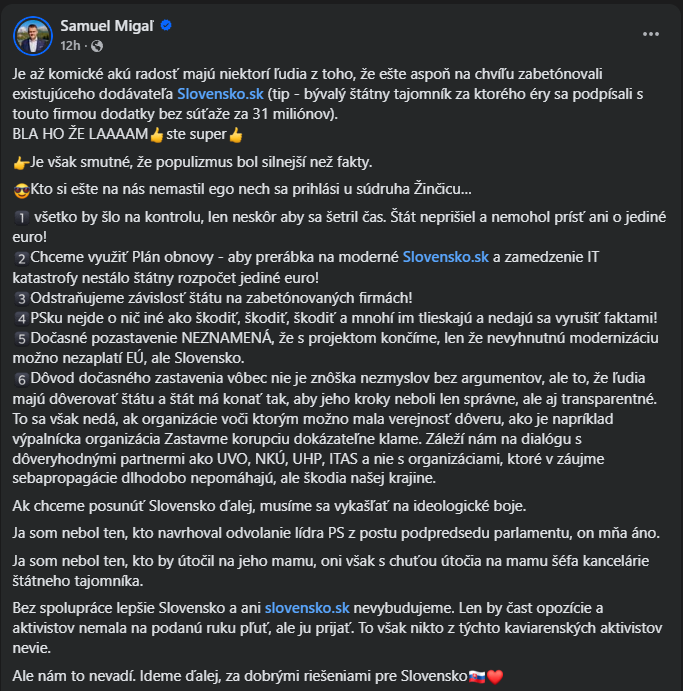Screen dimensions: 683x691
Task: Open the 12h post timestamp
Action: coord(69,45)
